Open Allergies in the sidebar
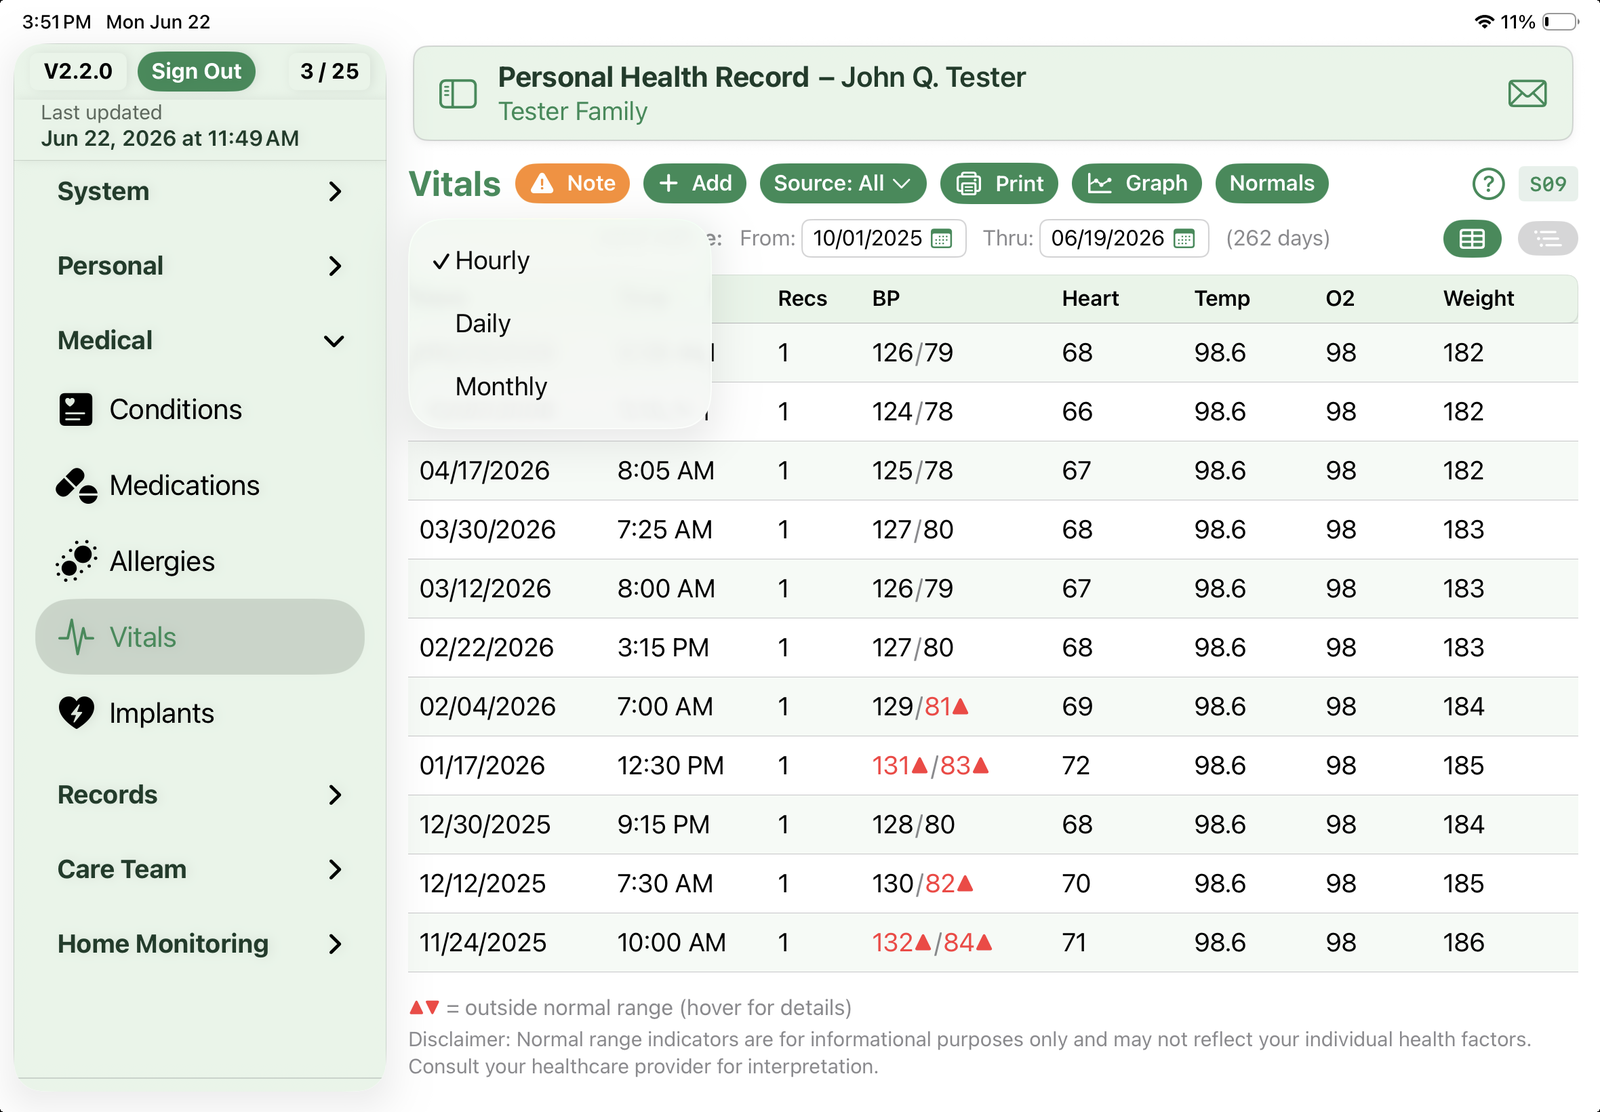The height and width of the screenshot is (1112, 1600). coord(200,562)
